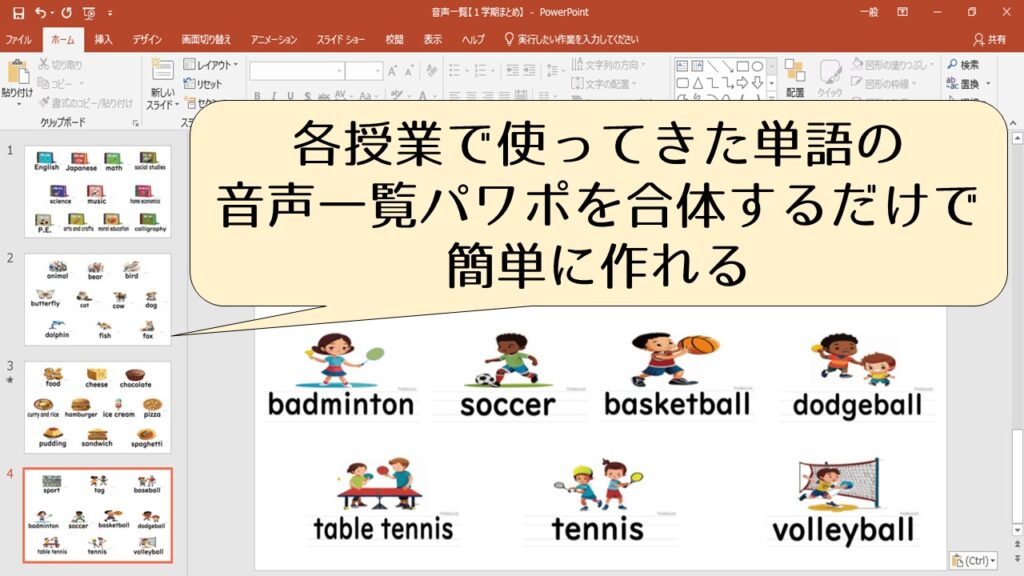The image size is (1024, 576).
Task: Open the Arrange (配置) tool
Action: click(794, 77)
